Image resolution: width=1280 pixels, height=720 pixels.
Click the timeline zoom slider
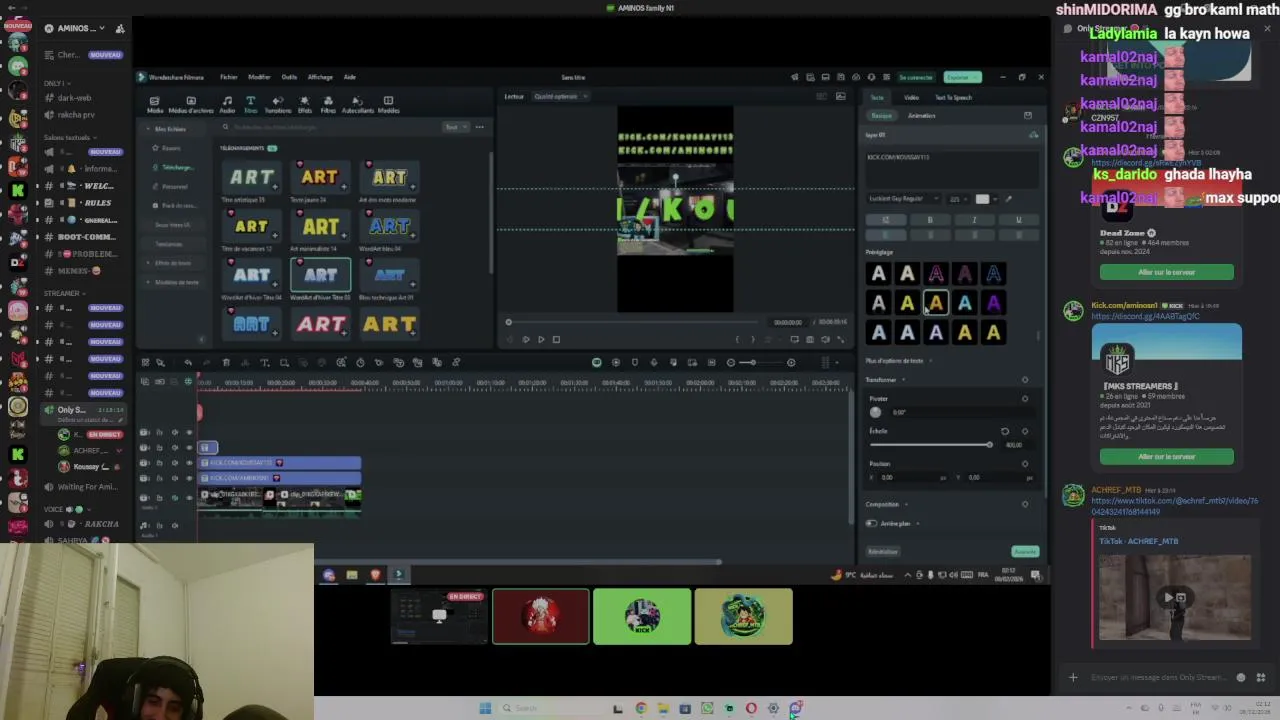click(761, 362)
